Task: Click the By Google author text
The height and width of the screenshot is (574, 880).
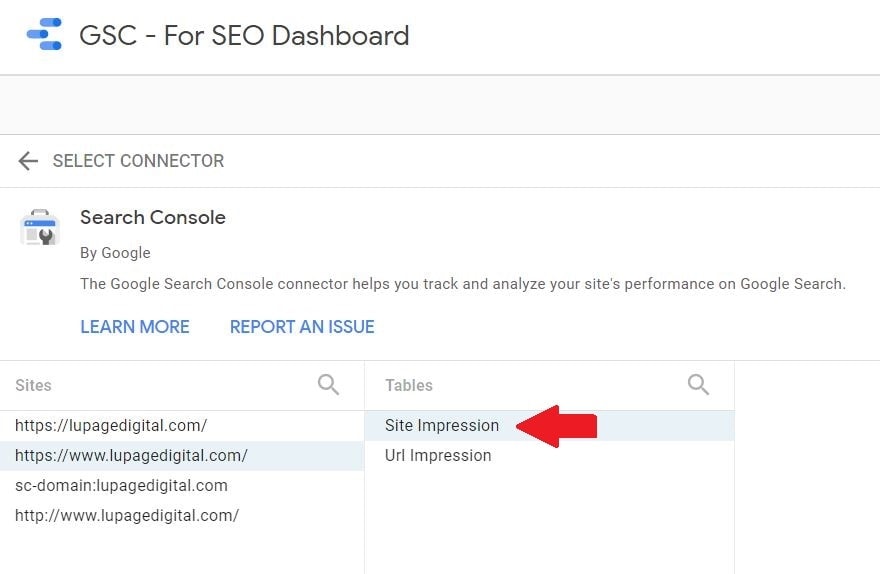Action: 115,253
